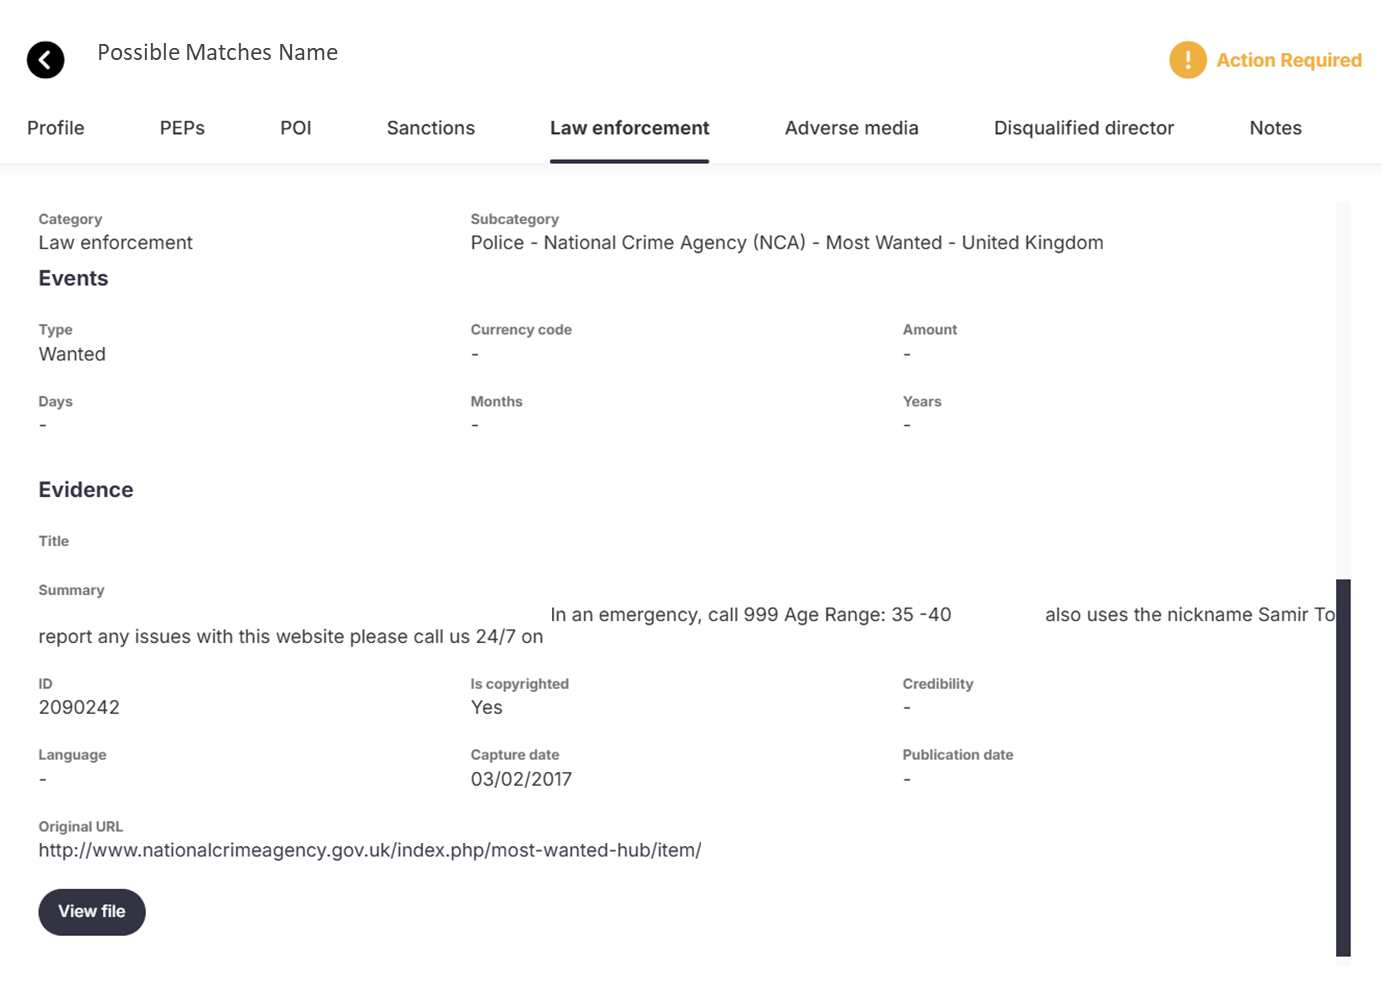
Task: Click the Publication date label
Action: (958, 755)
